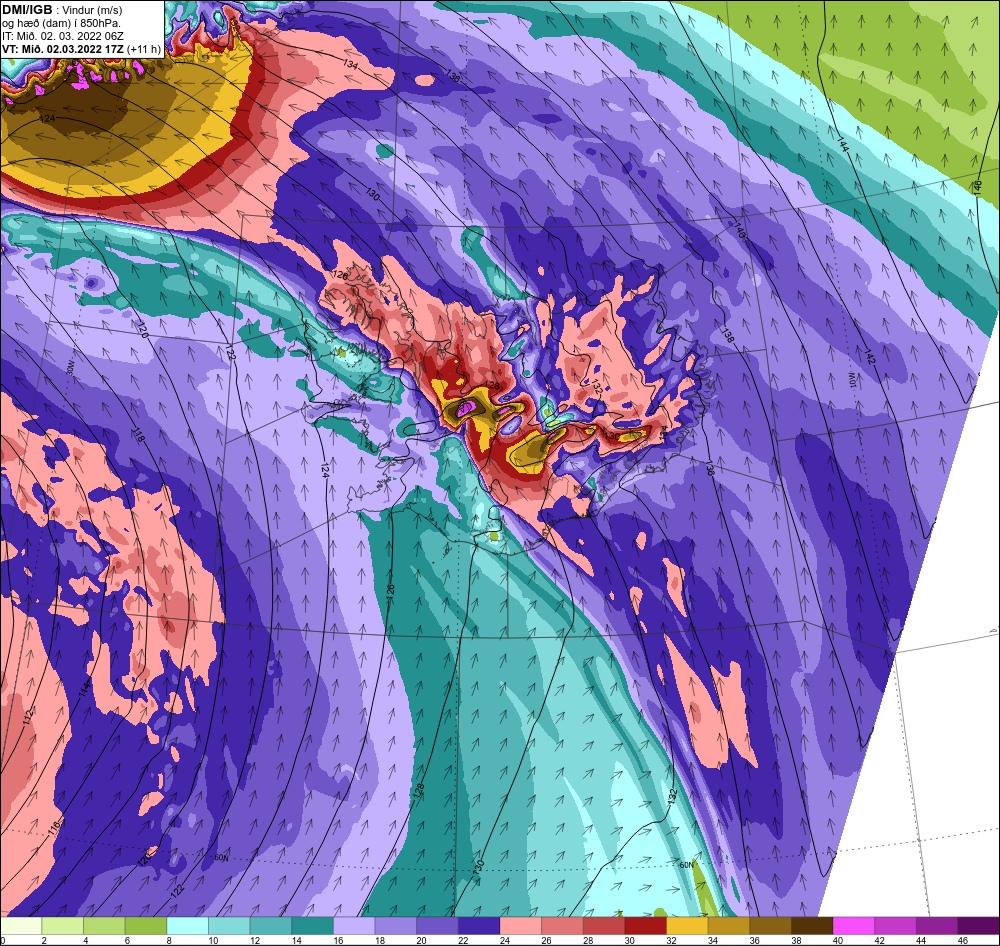Click the yellow 32–34 m/s legend swatch
Viewport: 1000px width, 946px height.
pyautogui.click(x=686, y=926)
